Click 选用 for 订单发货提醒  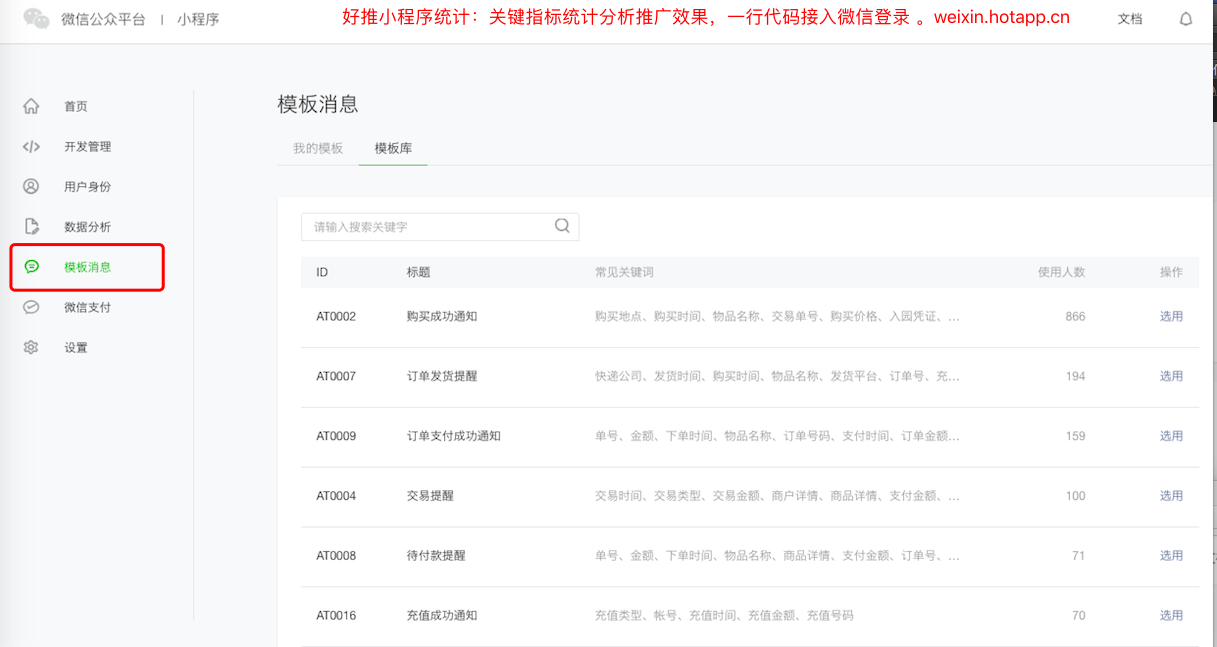pos(1171,376)
